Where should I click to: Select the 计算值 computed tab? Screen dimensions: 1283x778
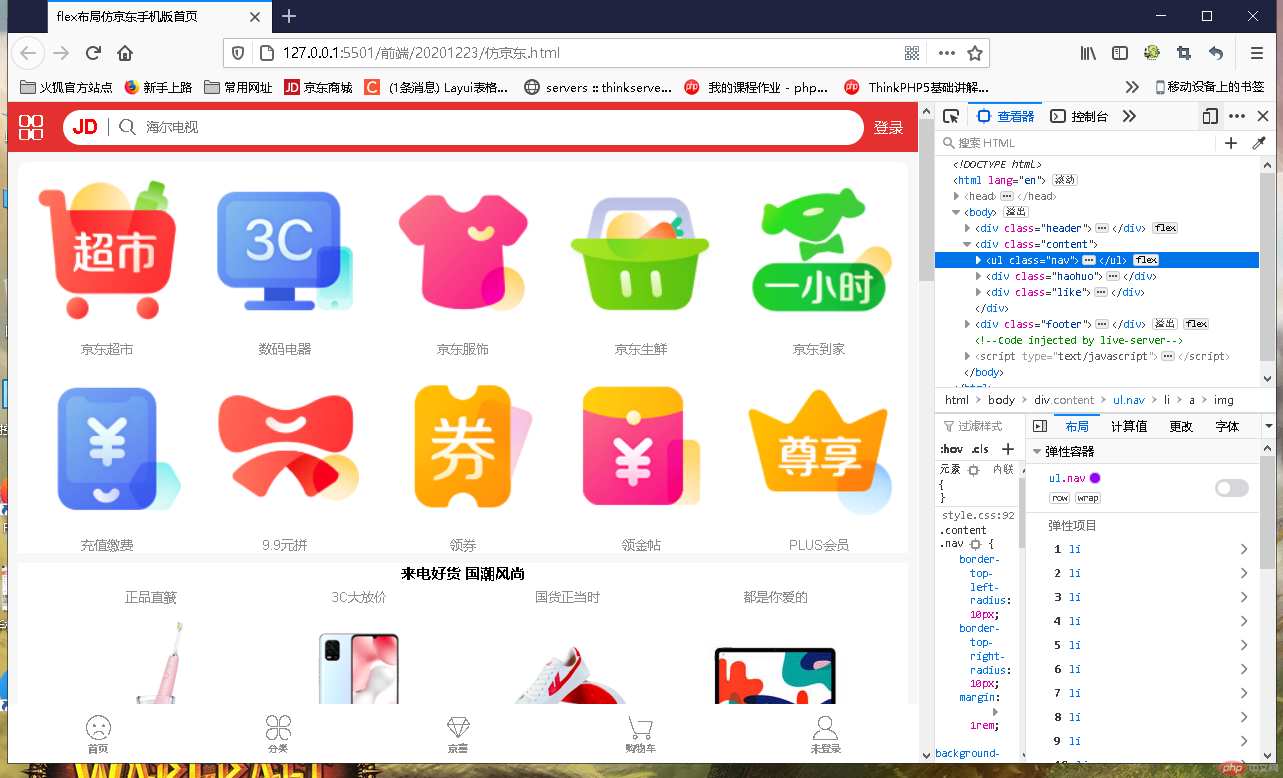[x=1129, y=426]
